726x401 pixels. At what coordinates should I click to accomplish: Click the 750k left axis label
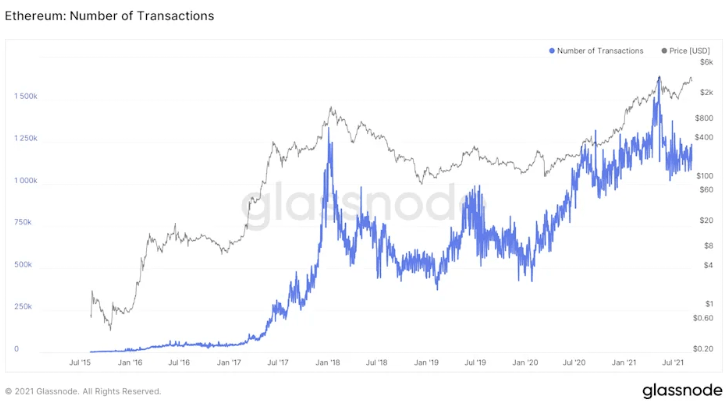[23, 223]
